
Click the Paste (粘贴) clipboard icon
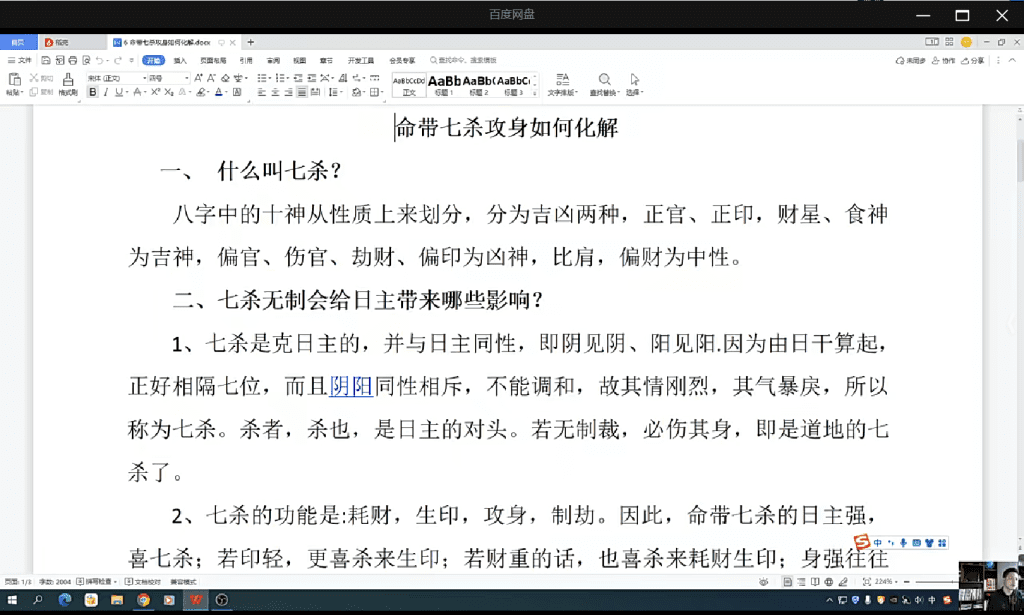click(13, 80)
